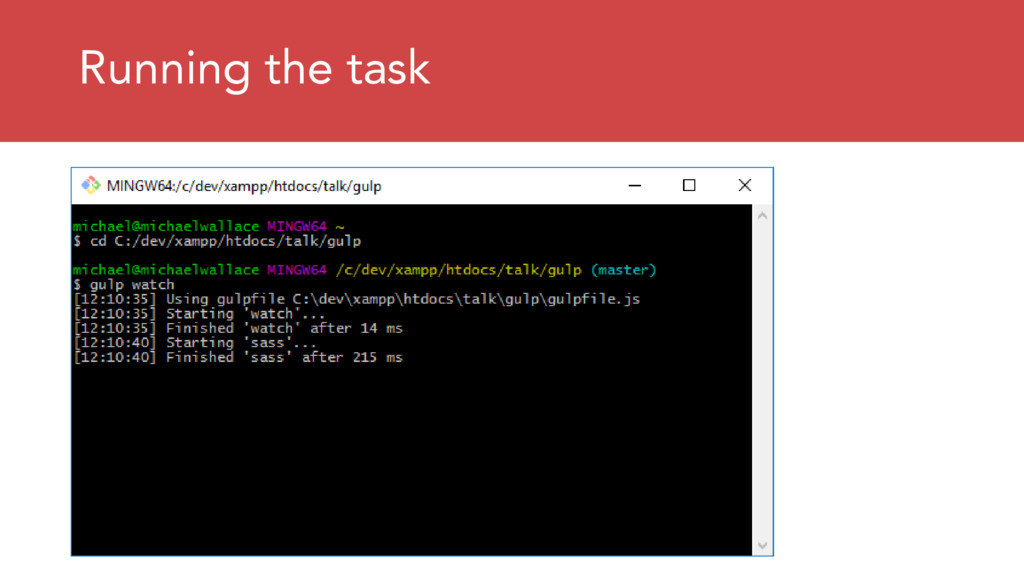Click the "Finished 'sass' after 215 ms" line
The height and width of the screenshot is (576, 1024).
(238, 357)
